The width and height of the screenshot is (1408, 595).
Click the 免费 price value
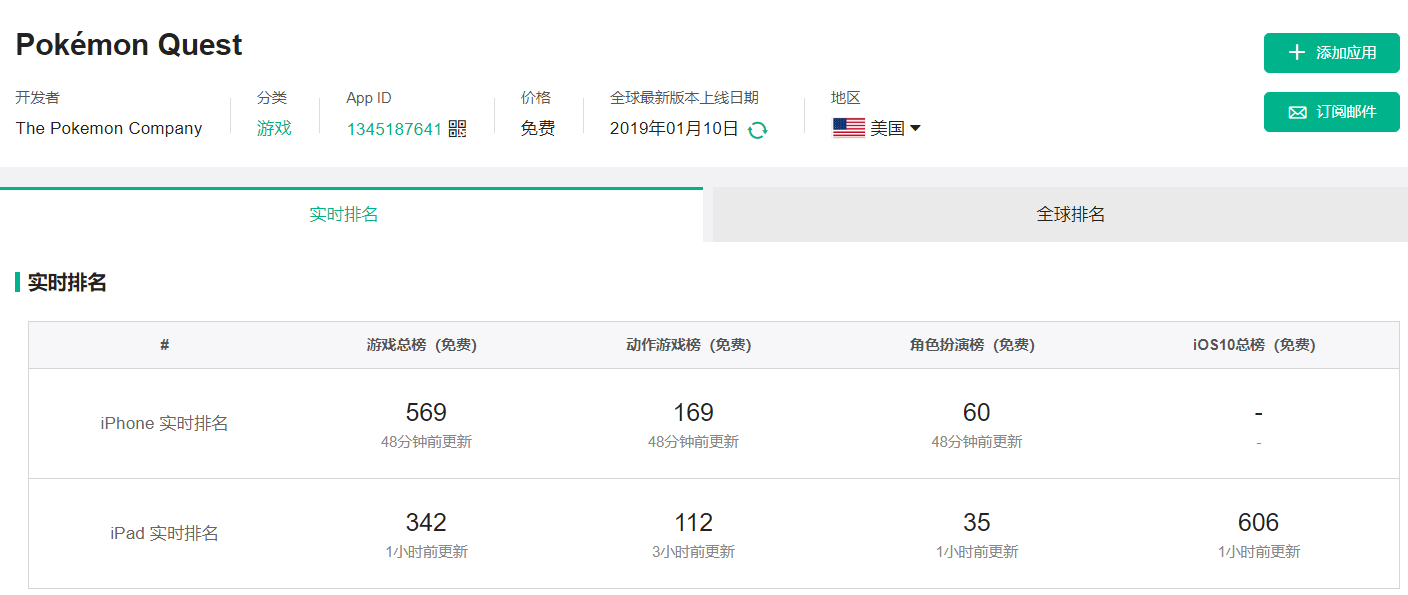538,128
